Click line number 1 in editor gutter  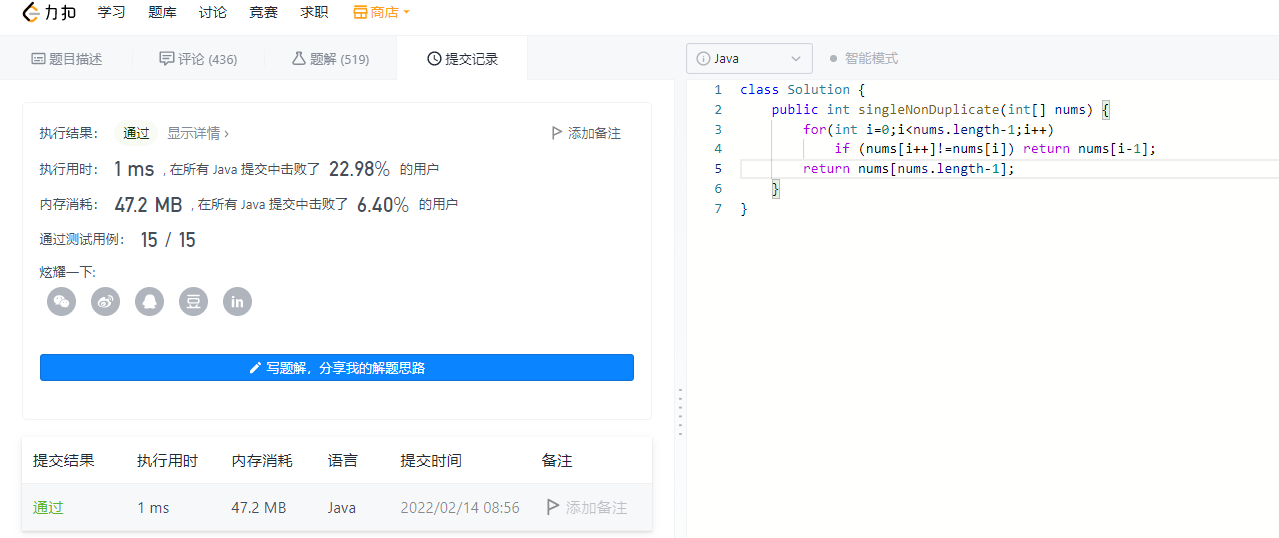point(717,89)
